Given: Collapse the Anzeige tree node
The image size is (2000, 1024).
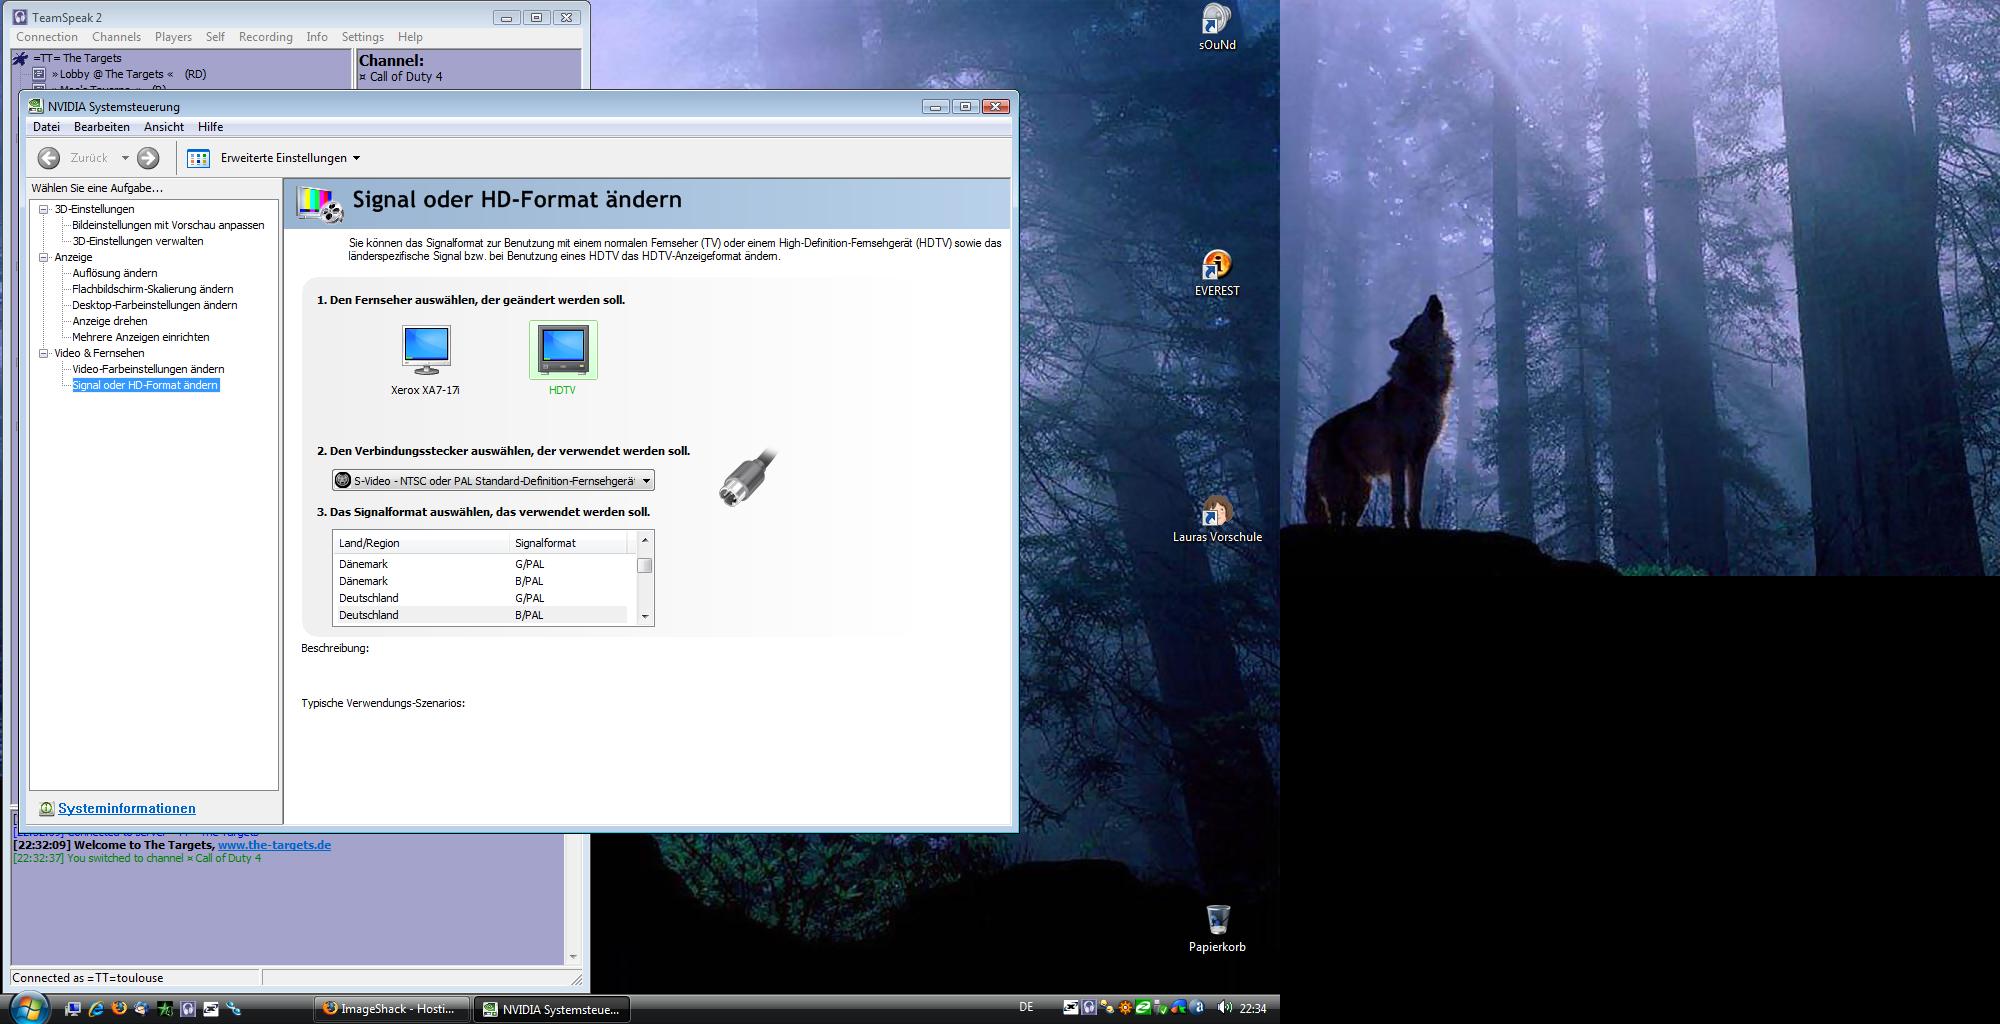Looking at the screenshot, I should (x=44, y=257).
